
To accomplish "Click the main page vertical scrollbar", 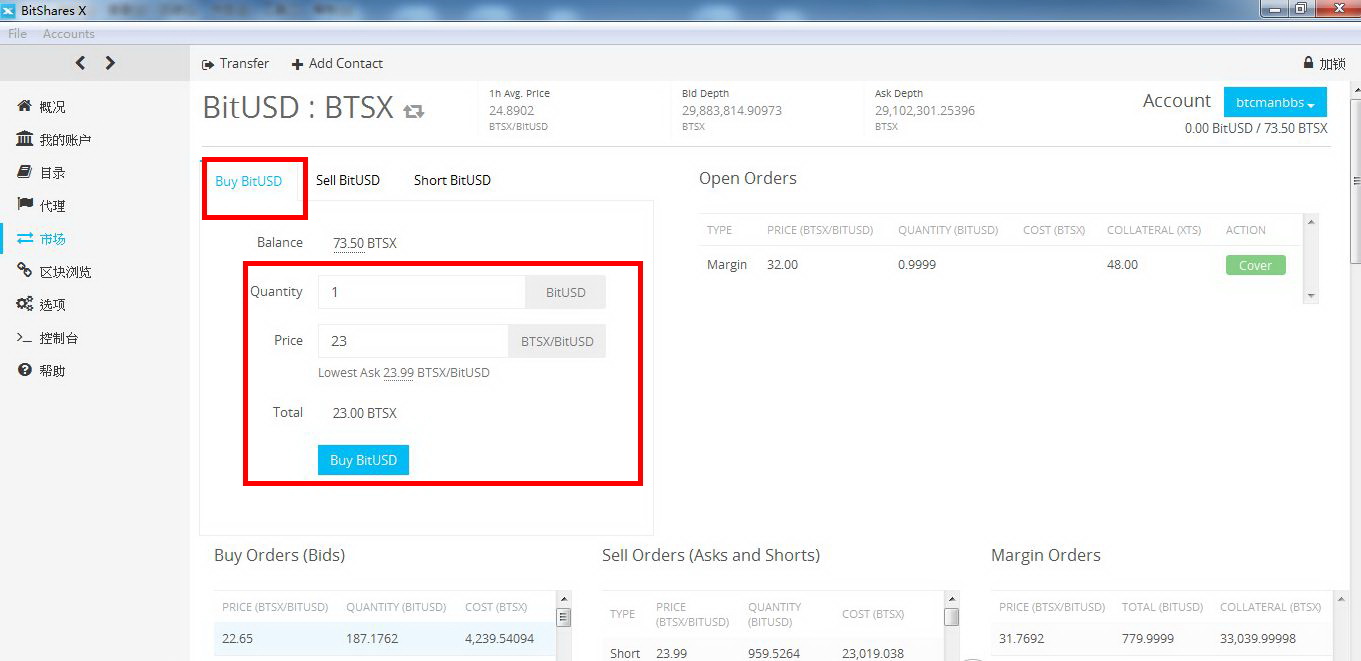I will tap(1355, 370).
